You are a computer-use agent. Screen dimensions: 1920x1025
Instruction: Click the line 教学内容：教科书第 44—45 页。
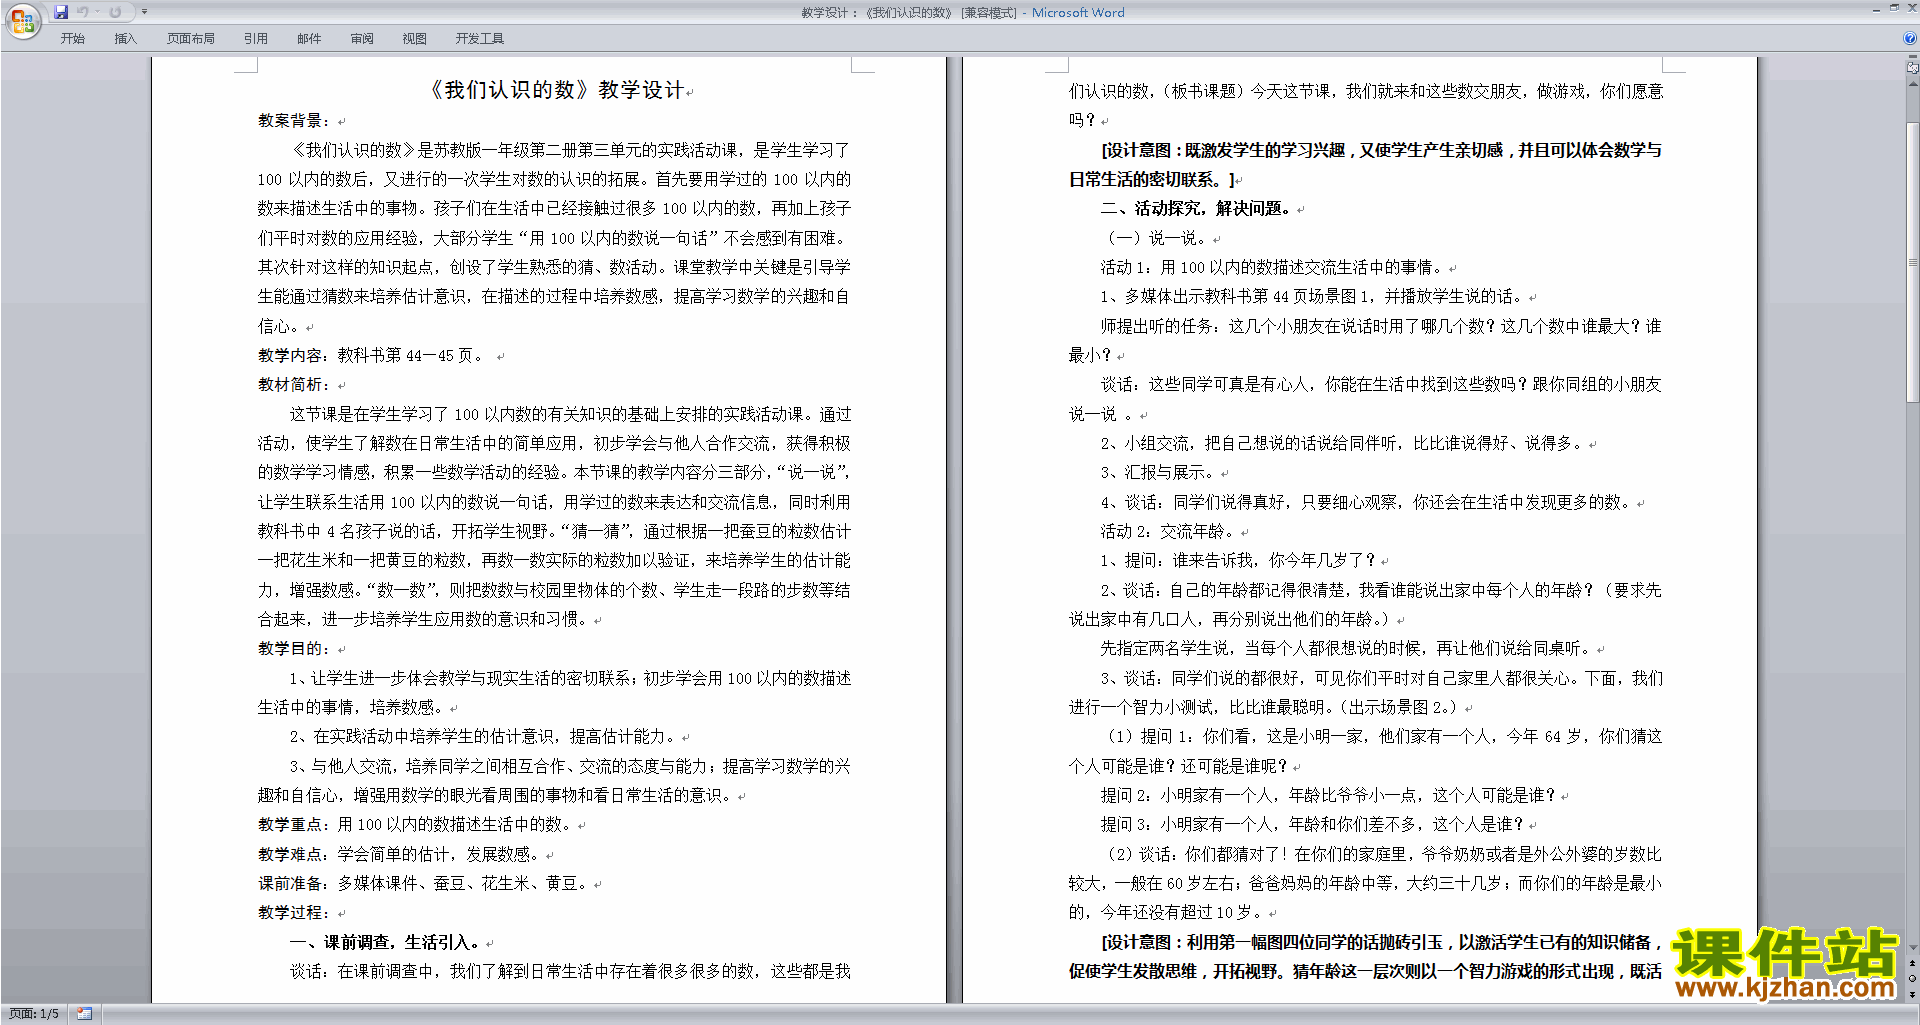tap(372, 356)
